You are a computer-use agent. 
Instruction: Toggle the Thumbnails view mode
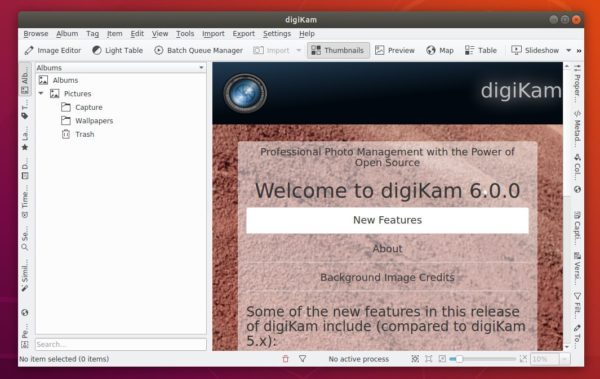(x=338, y=50)
